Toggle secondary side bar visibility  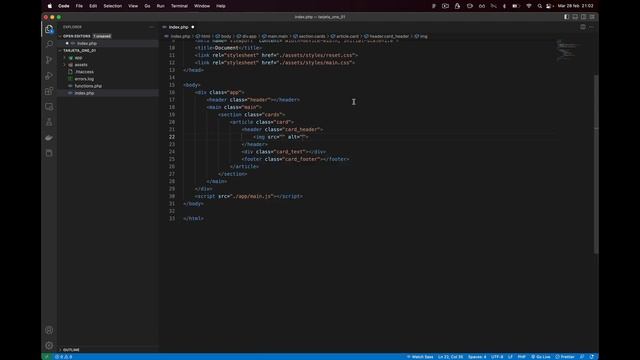pos(584,17)
